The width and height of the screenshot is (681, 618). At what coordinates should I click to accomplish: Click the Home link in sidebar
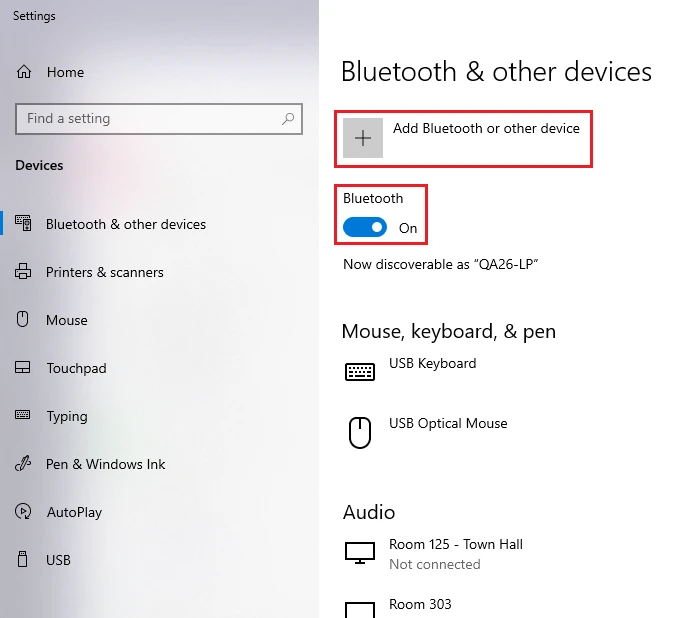[65, 72]
